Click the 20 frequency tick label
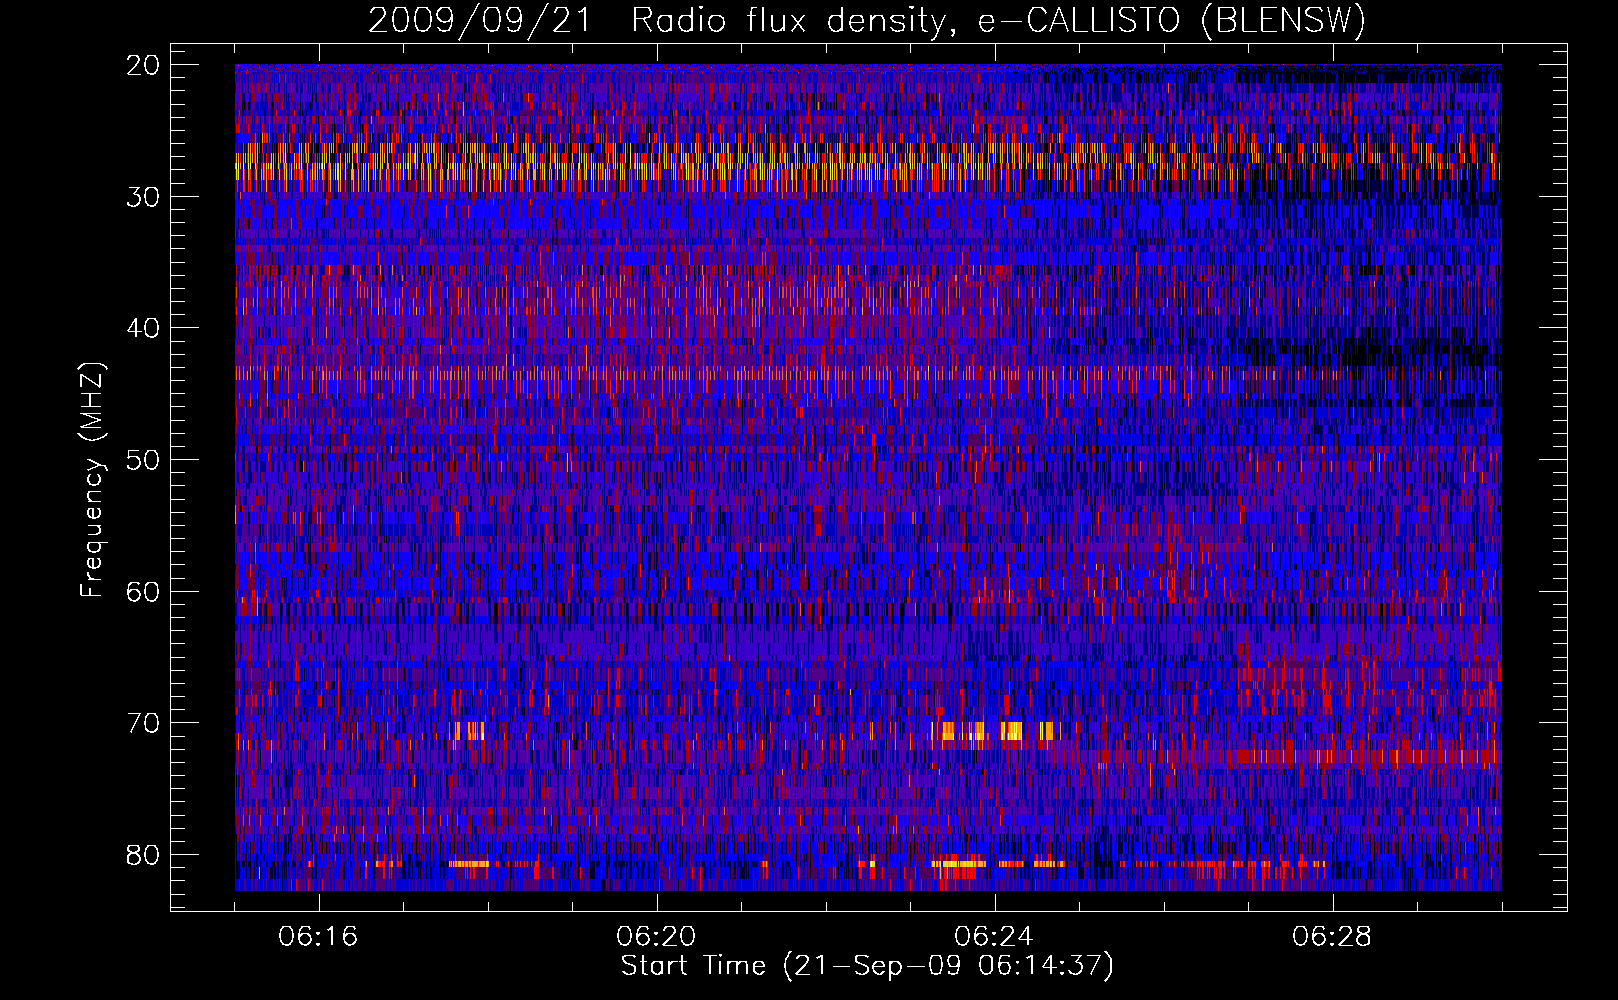 point(144,65)
